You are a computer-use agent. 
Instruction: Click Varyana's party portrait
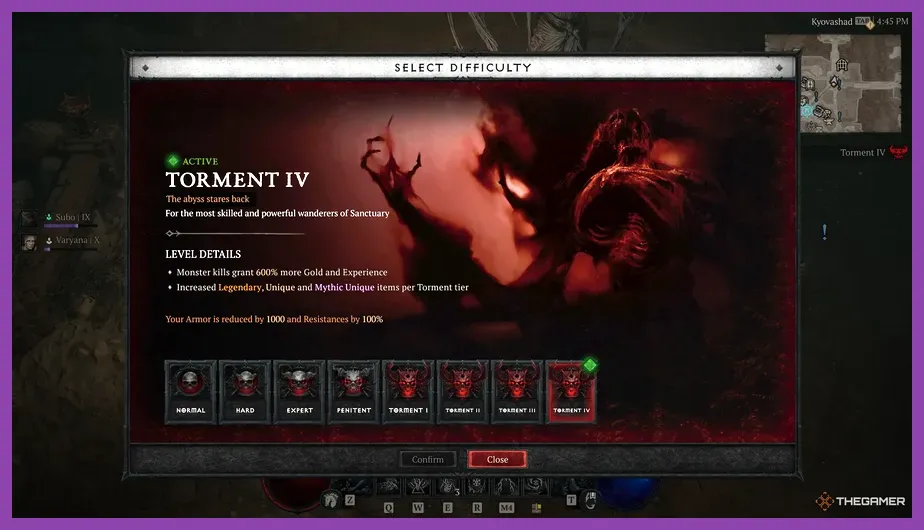pyautogui.click(x=29, y=242)
